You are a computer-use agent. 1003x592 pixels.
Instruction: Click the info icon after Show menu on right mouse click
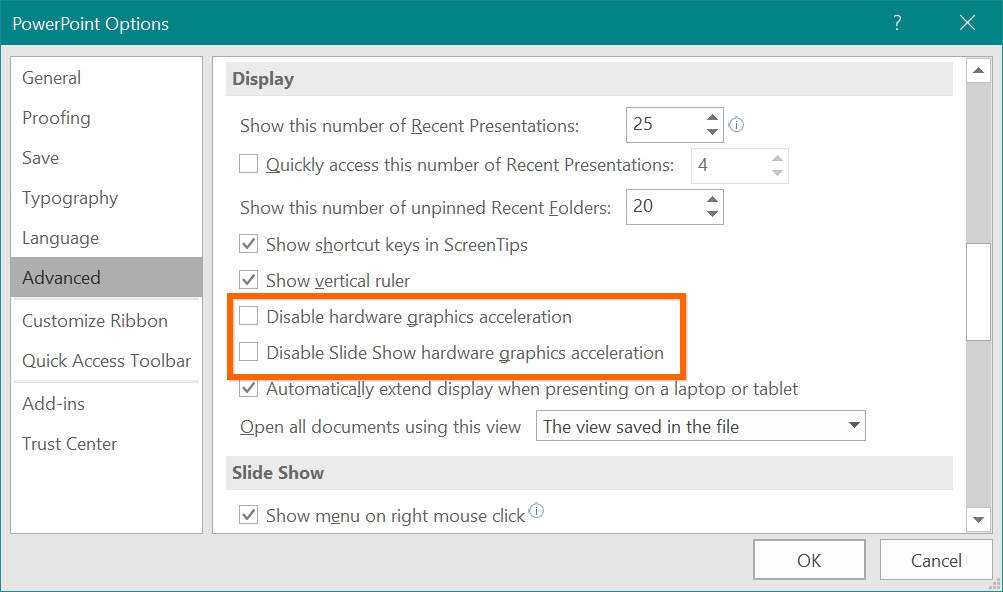(537, 510)
